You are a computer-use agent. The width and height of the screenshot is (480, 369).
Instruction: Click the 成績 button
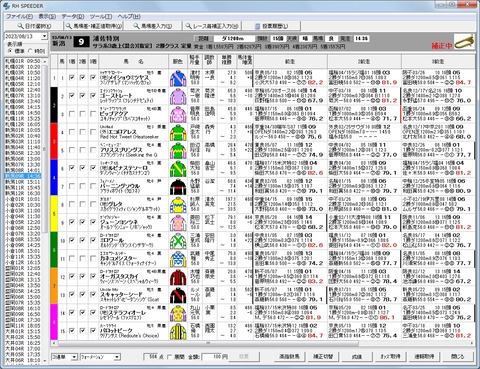tap(357, 357)
